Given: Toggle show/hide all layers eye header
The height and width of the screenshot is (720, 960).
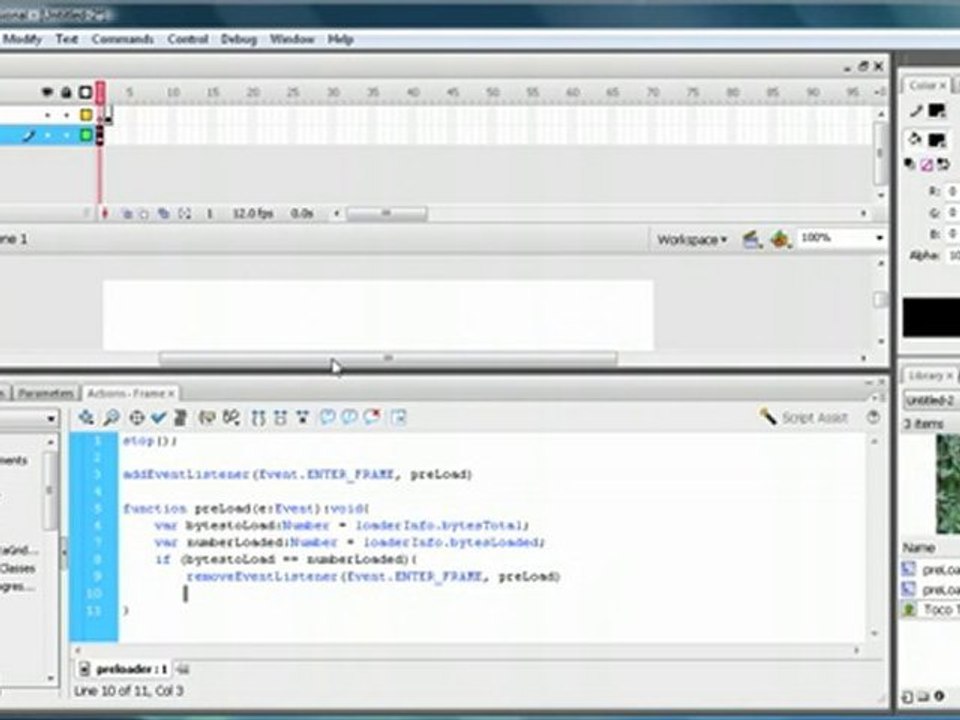Looking at the screenshot, I should click(47, 92).
